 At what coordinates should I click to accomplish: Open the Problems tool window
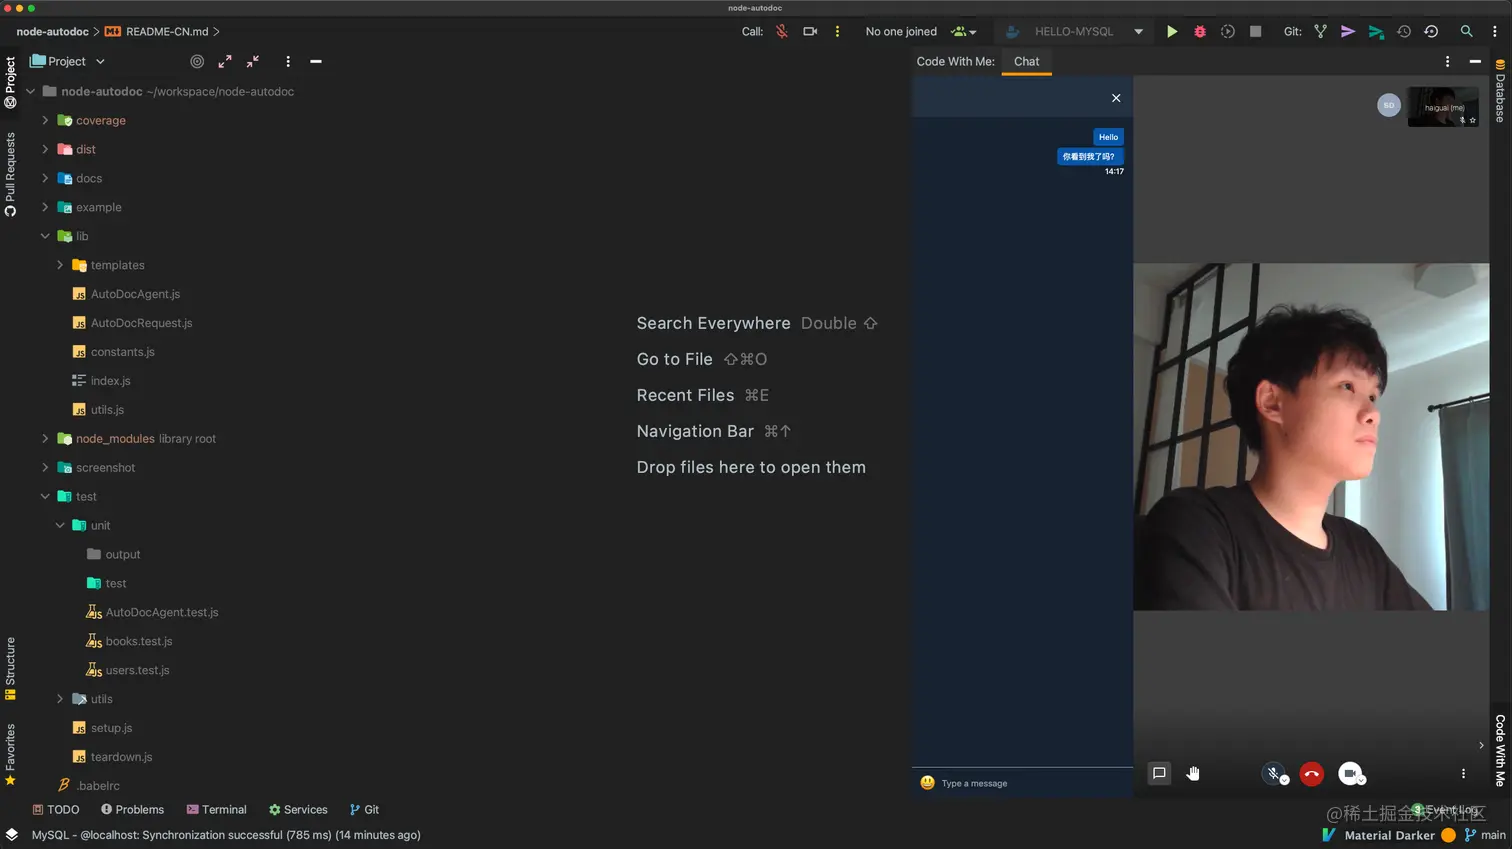coord(132,810)
